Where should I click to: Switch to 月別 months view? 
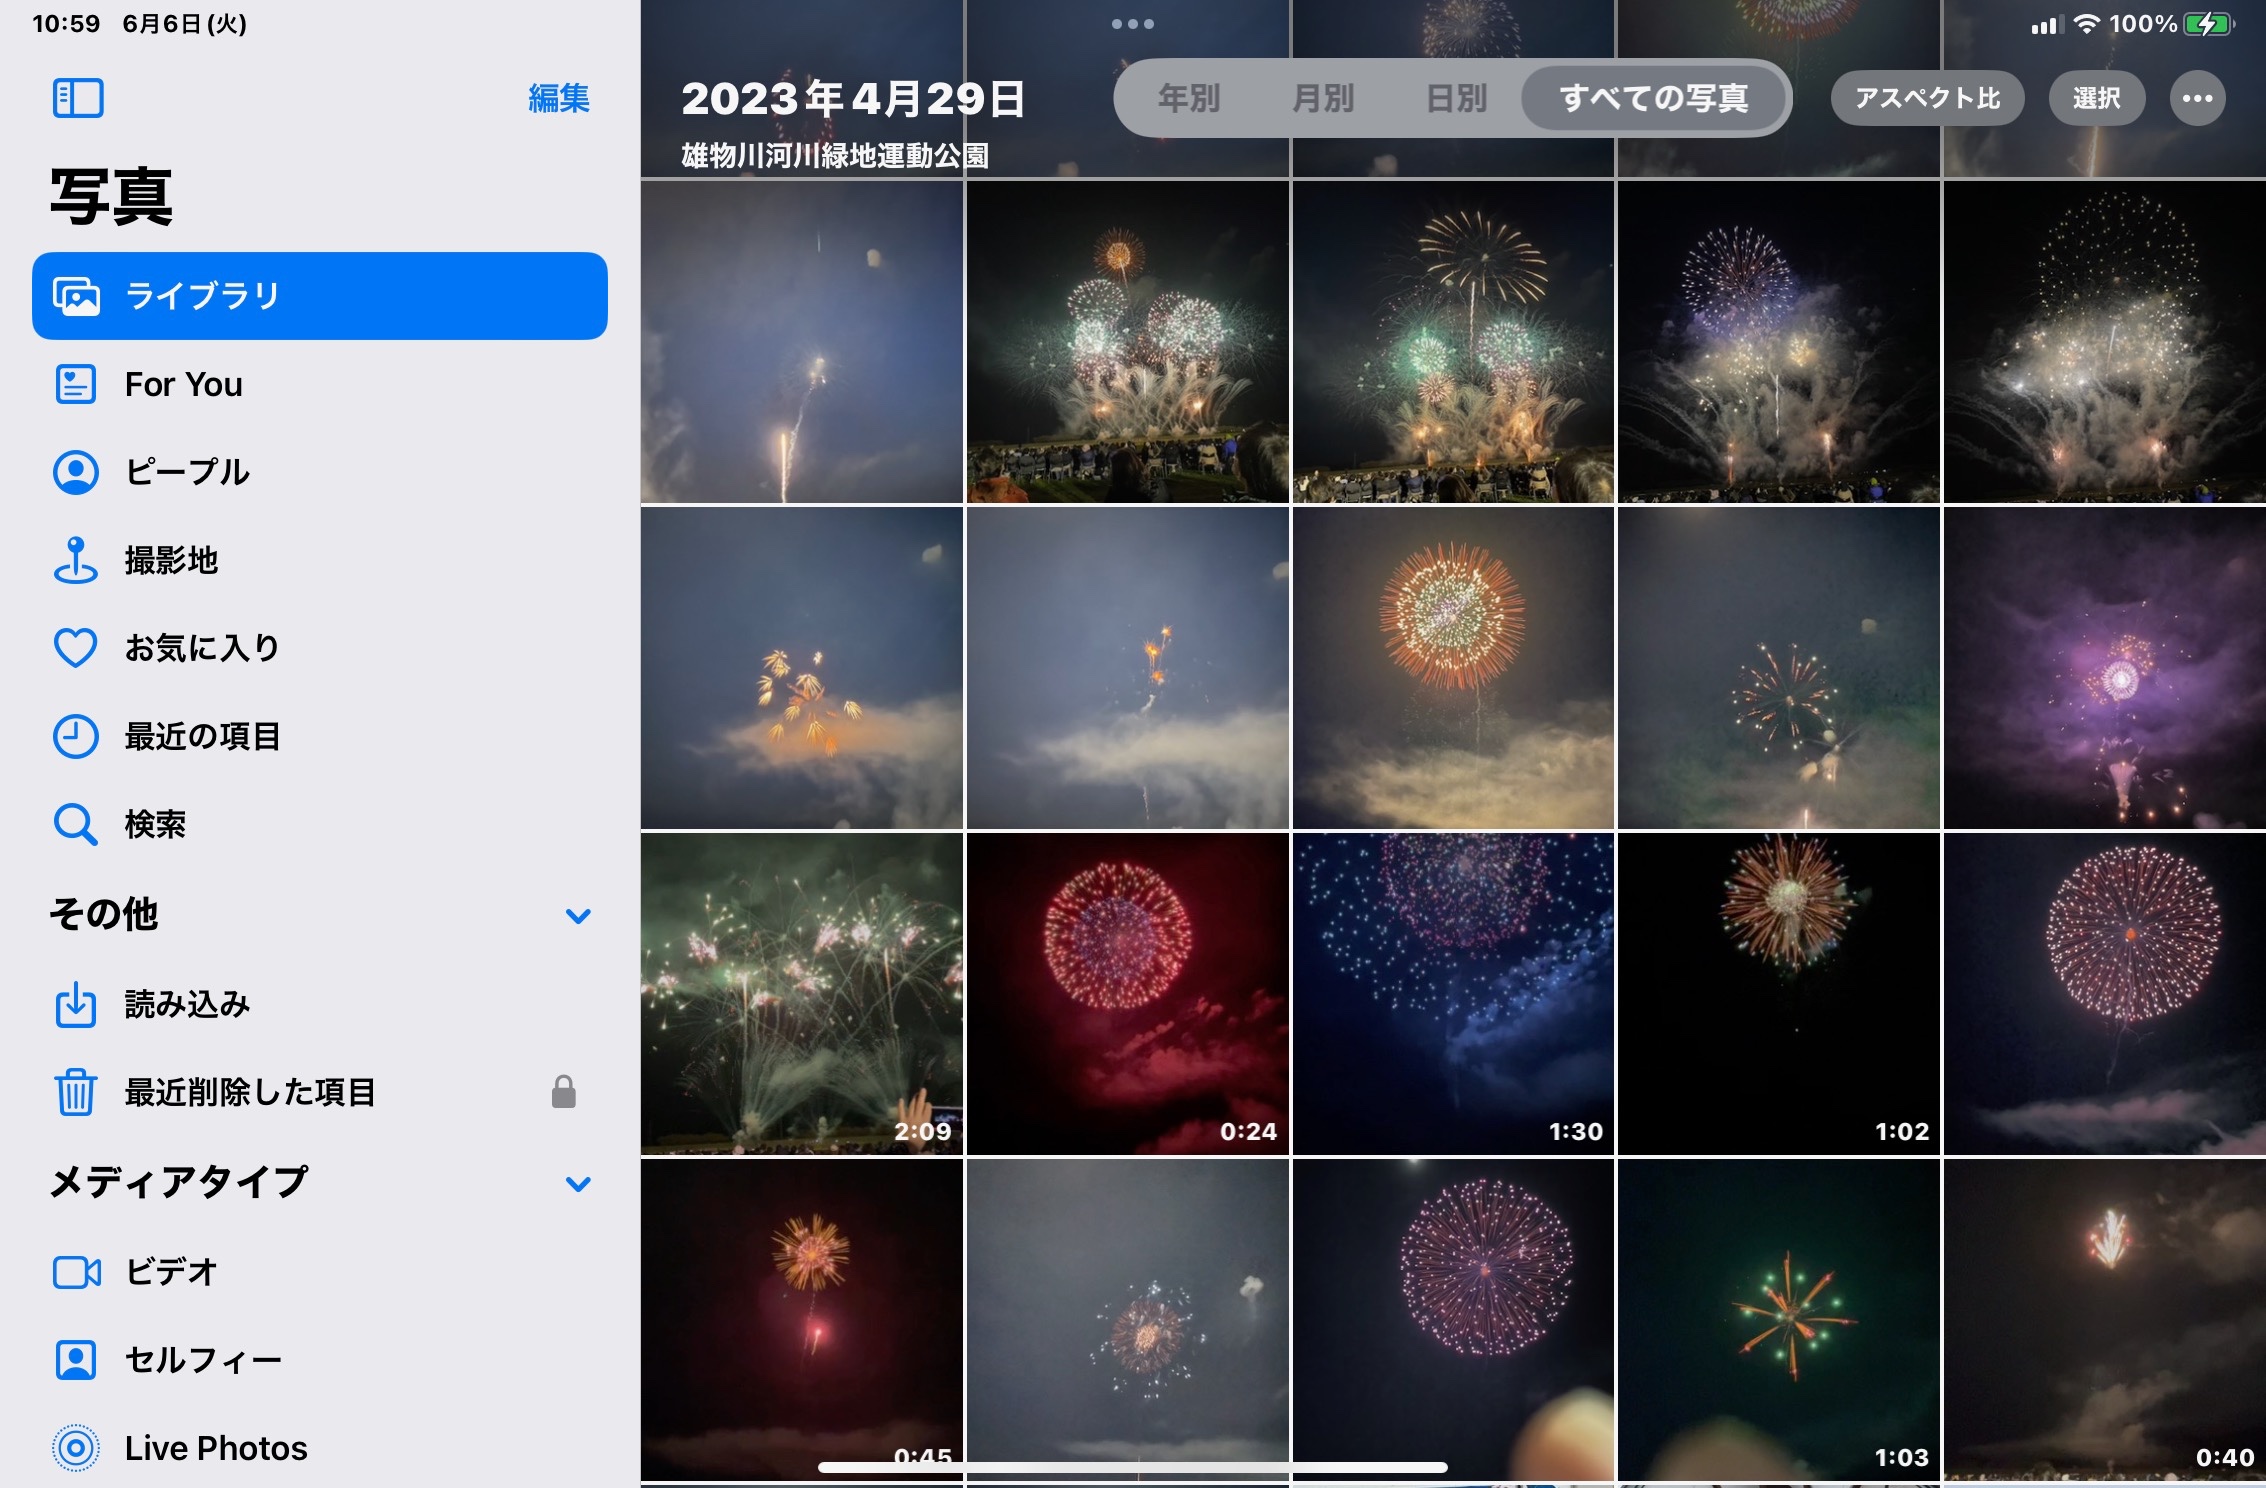tap(1322, 98)
